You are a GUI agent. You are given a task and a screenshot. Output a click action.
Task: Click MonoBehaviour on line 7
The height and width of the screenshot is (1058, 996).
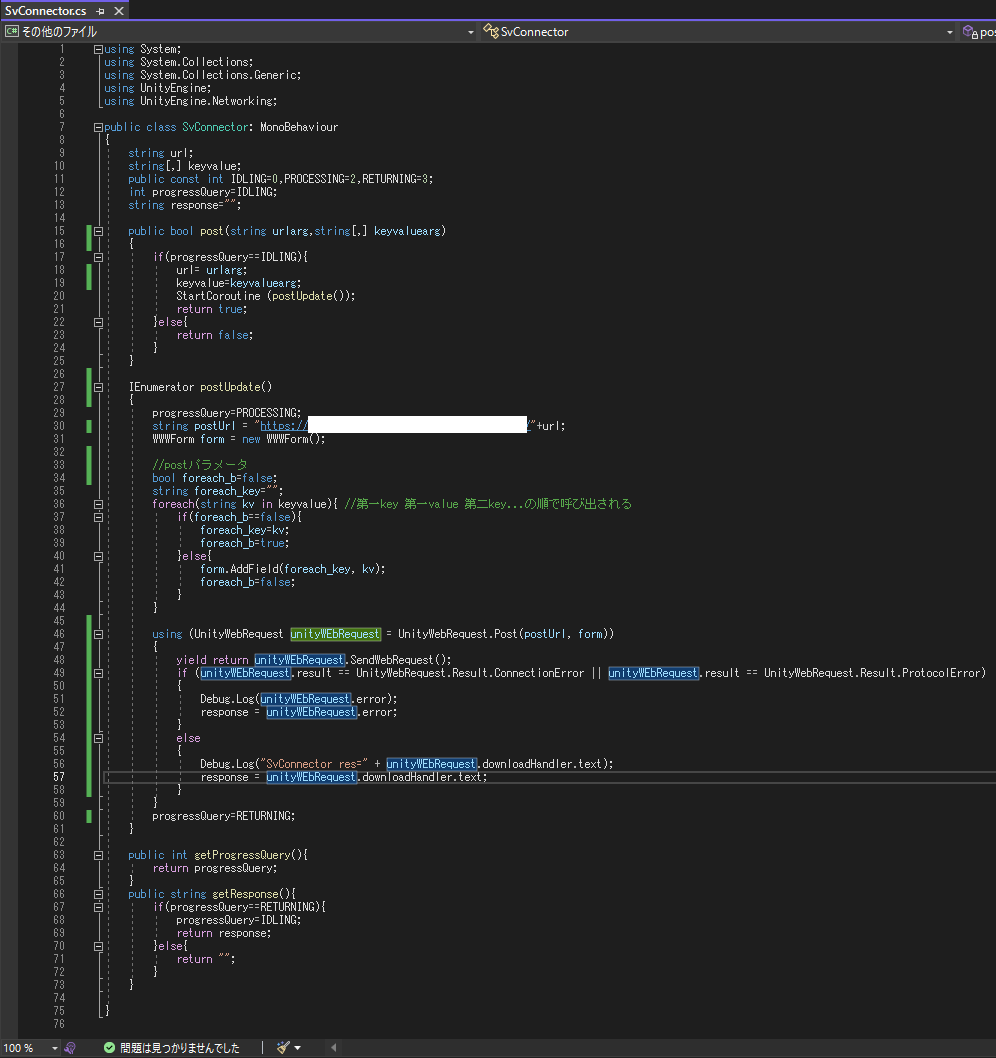pyautogui.click(x=299, y=127)
